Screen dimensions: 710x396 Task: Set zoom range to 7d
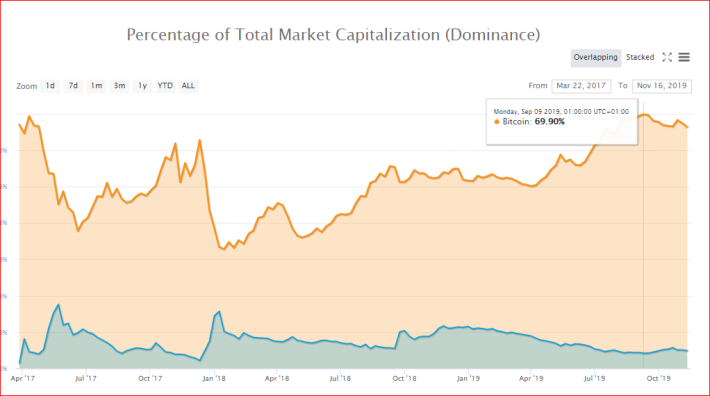73,86
